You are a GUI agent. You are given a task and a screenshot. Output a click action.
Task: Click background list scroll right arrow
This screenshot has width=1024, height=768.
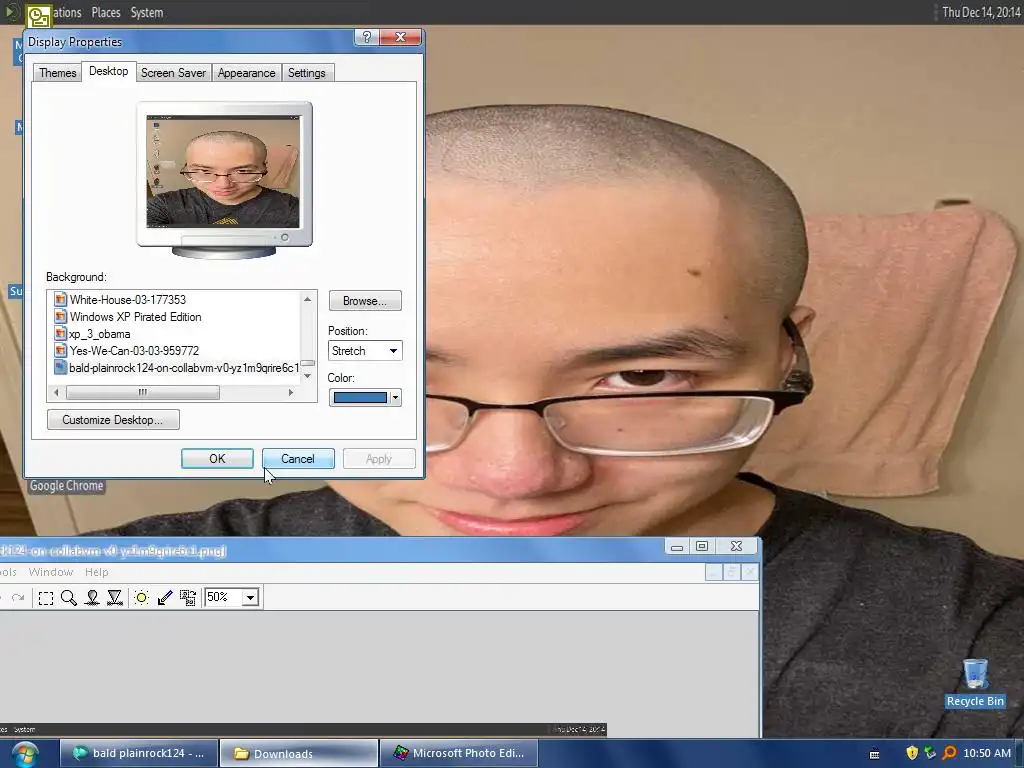(x=291, y=392)
